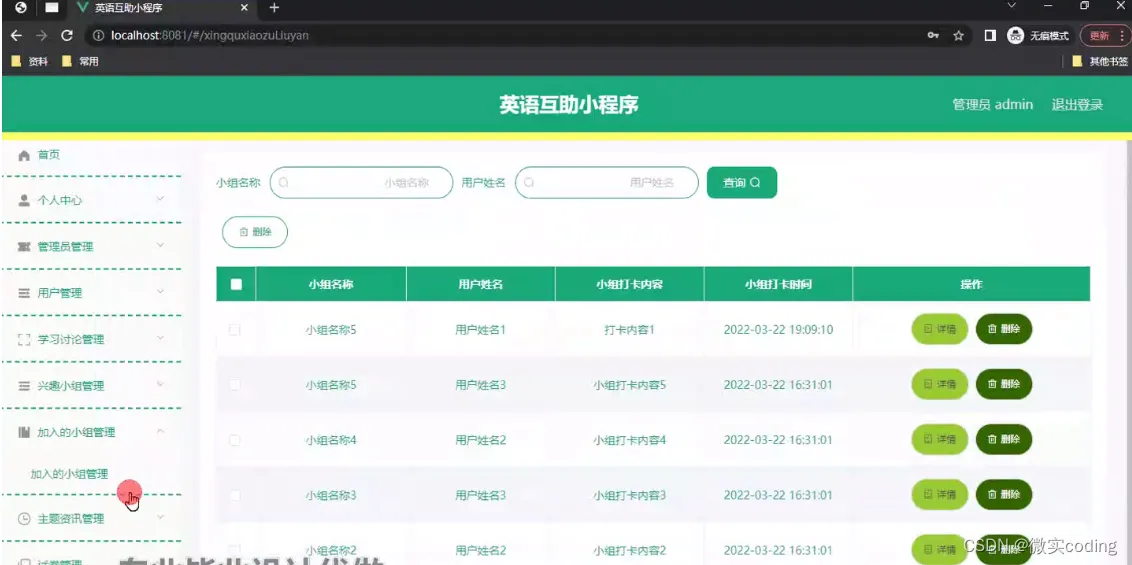Viewport: 1132px width, 565px height.
Task: Expand the 个人中心 chevron
Action: (x=160, y=199)
